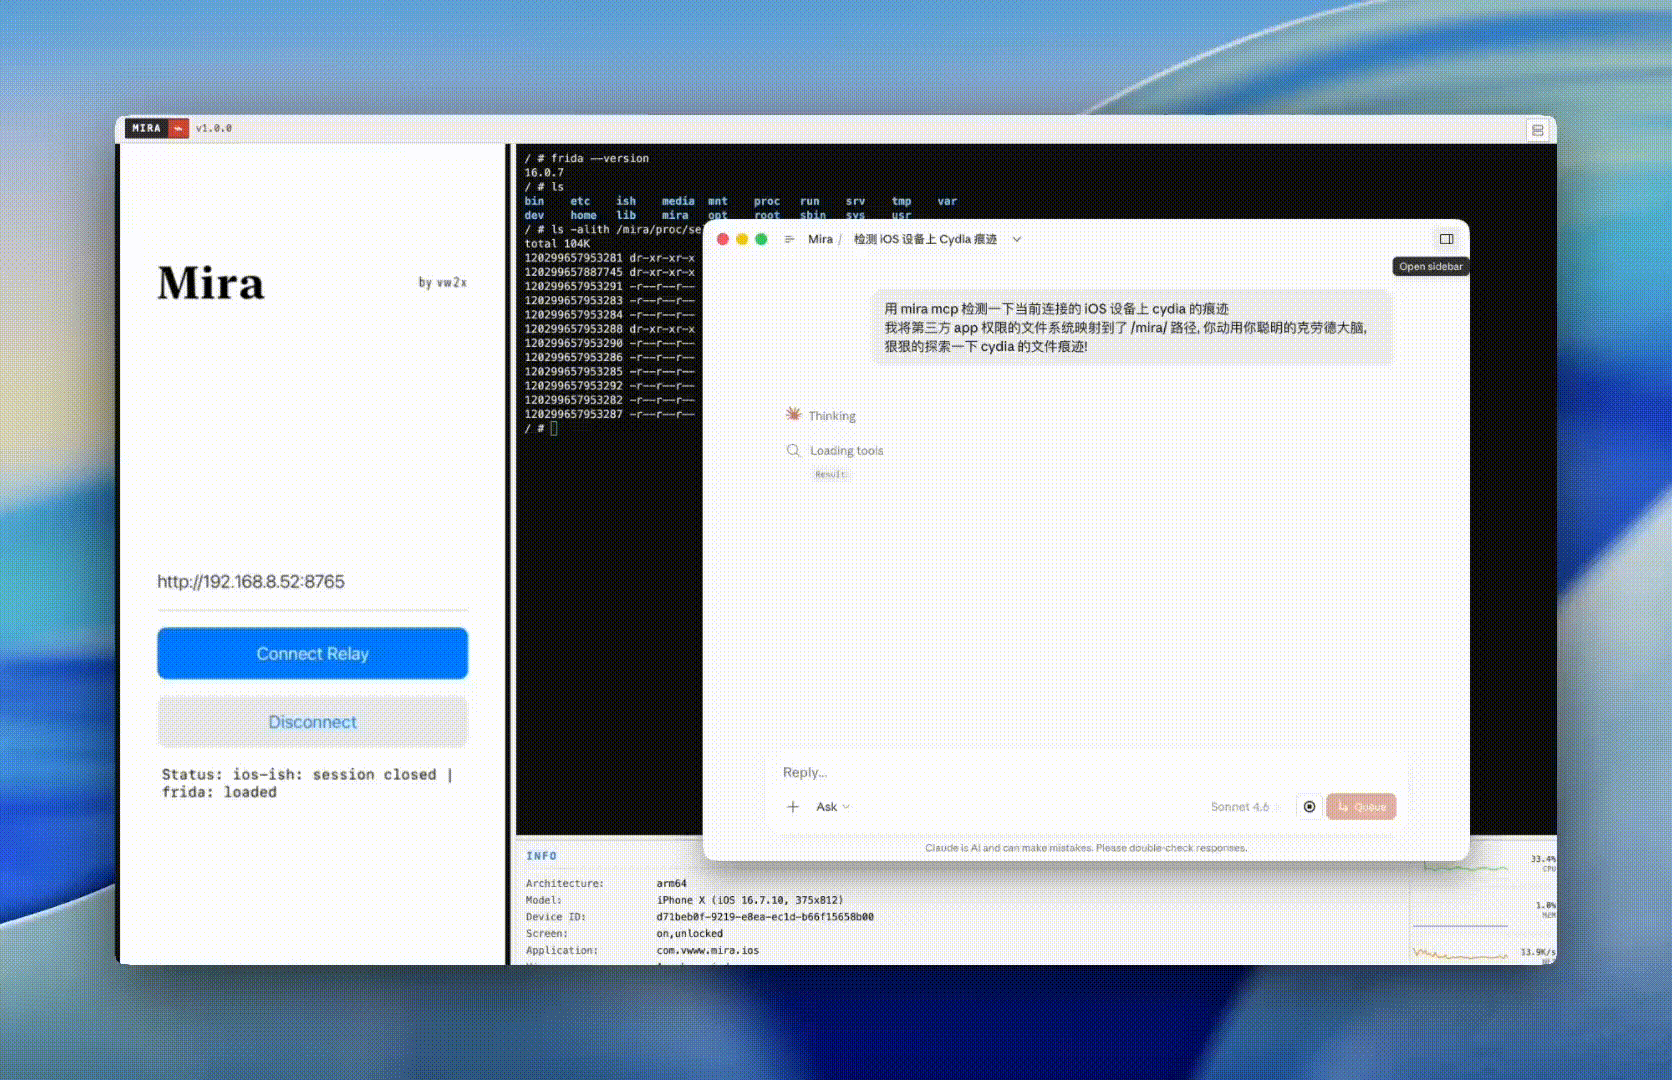Queue the message with the Queue button

tap(1361, 806)
